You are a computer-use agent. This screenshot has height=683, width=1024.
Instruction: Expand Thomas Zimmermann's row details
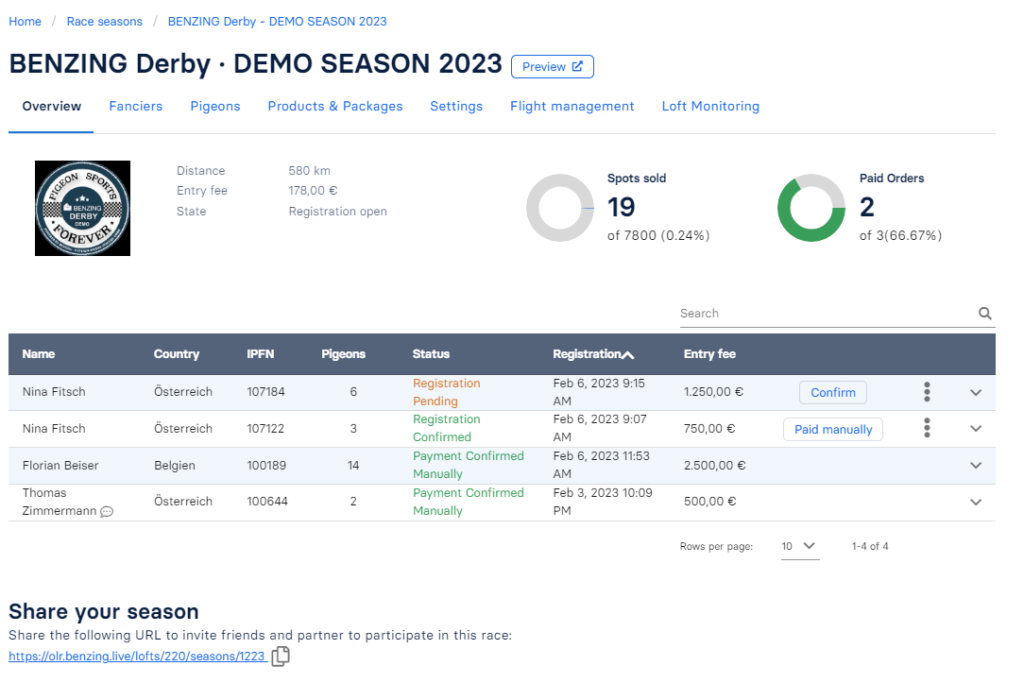(x=976, y=501)
